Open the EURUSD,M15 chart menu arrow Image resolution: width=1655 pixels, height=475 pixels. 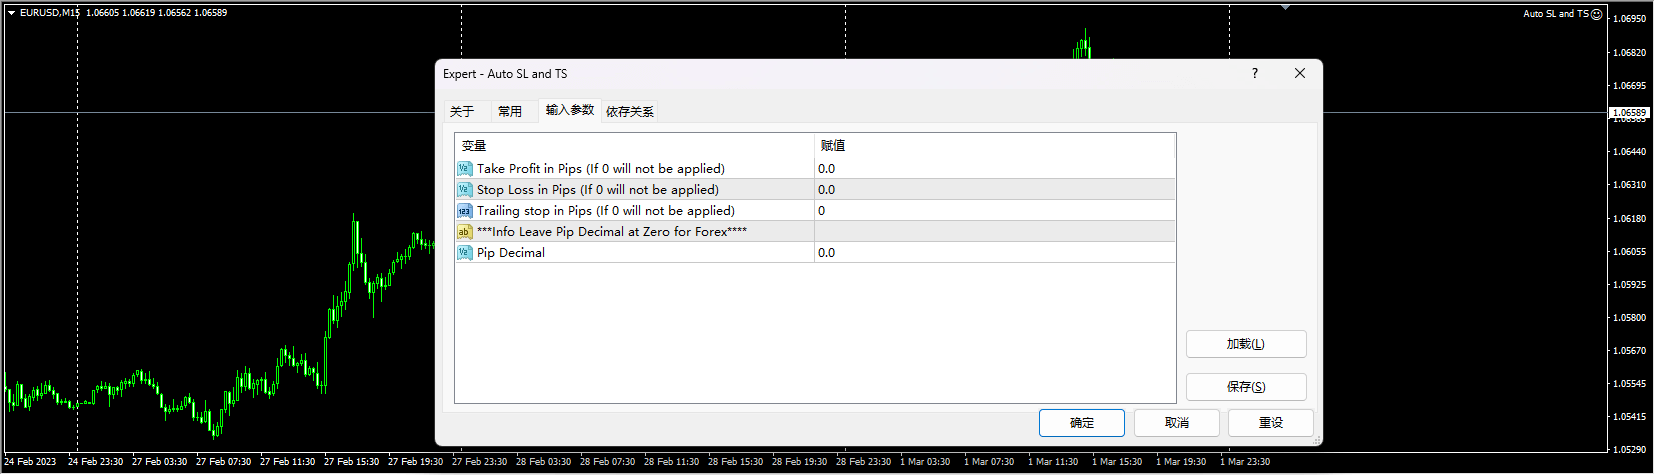point(12,13)
